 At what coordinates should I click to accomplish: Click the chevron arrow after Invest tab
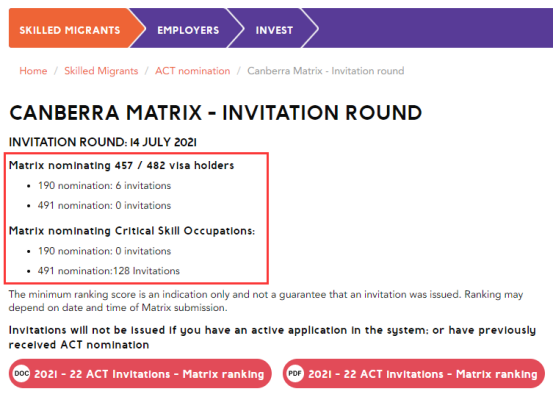(310, 28)
